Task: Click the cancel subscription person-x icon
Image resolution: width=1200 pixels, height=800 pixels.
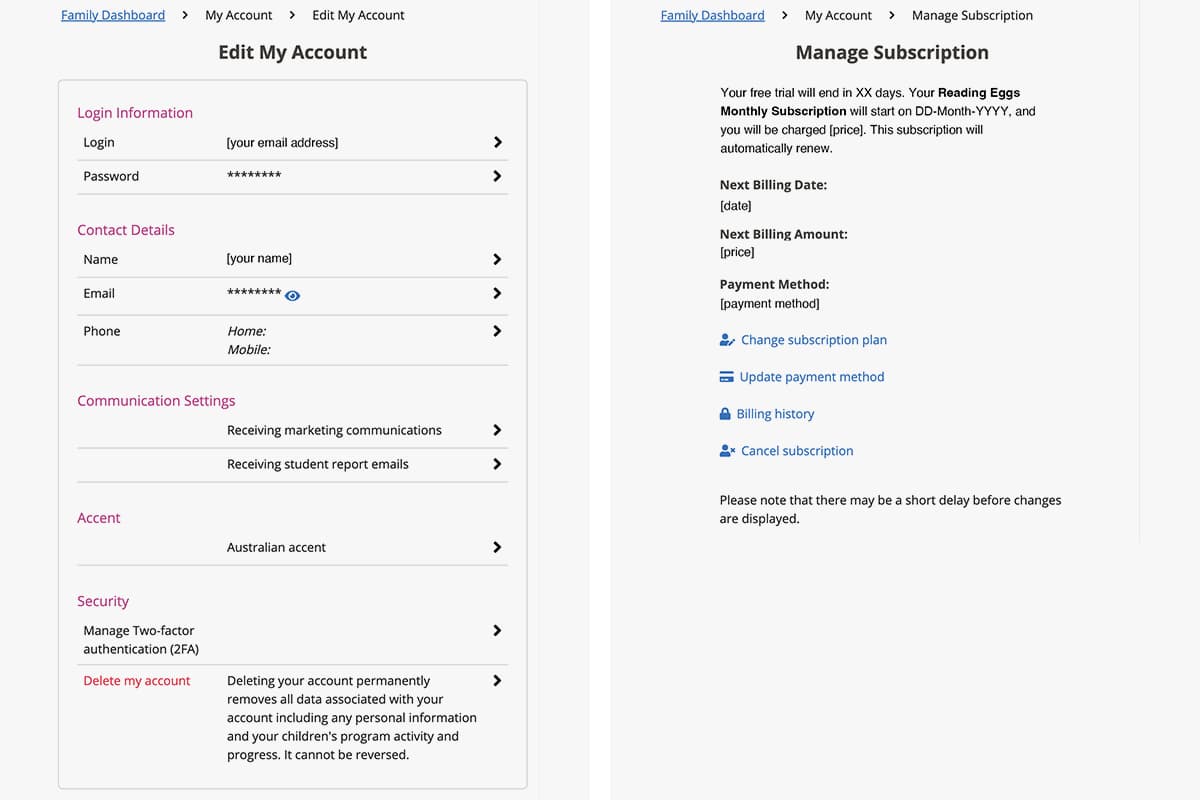Action: 726,450
